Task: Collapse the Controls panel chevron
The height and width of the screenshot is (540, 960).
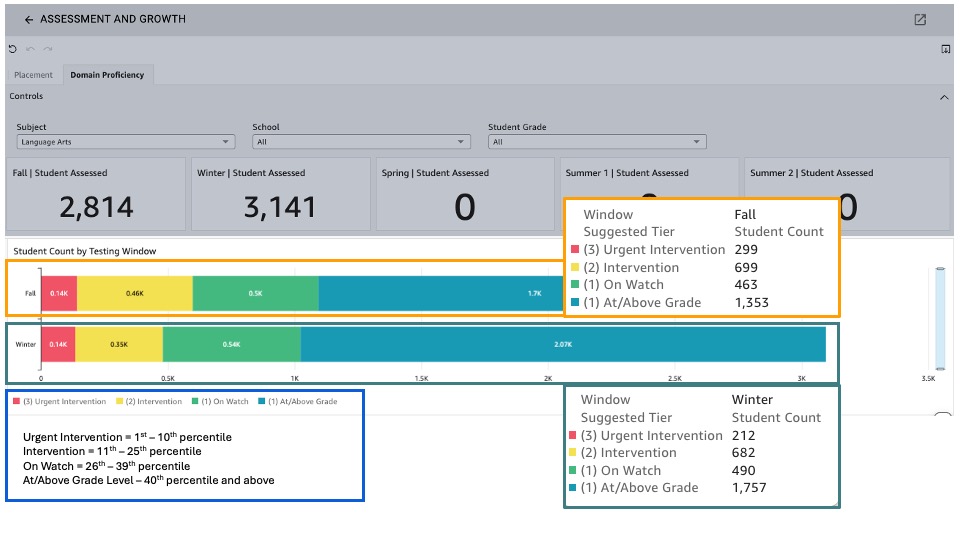Action: click(943, 97)
